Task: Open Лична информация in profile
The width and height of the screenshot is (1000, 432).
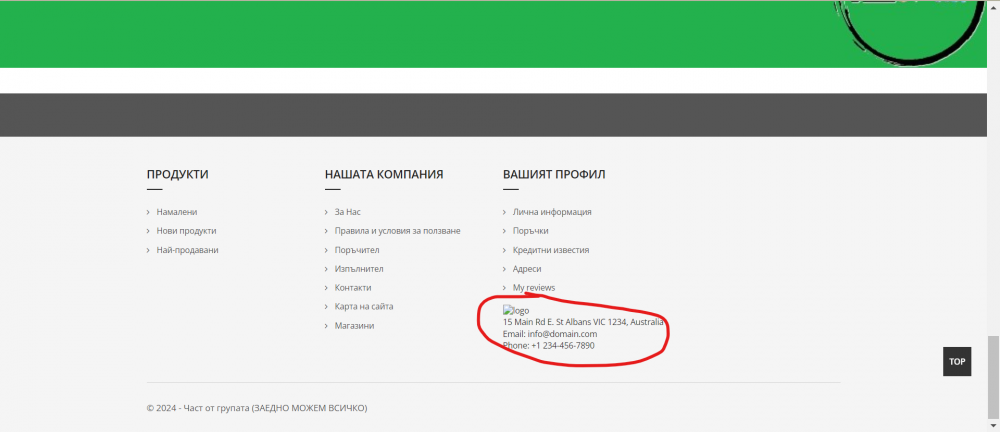Action: point(552,212)
